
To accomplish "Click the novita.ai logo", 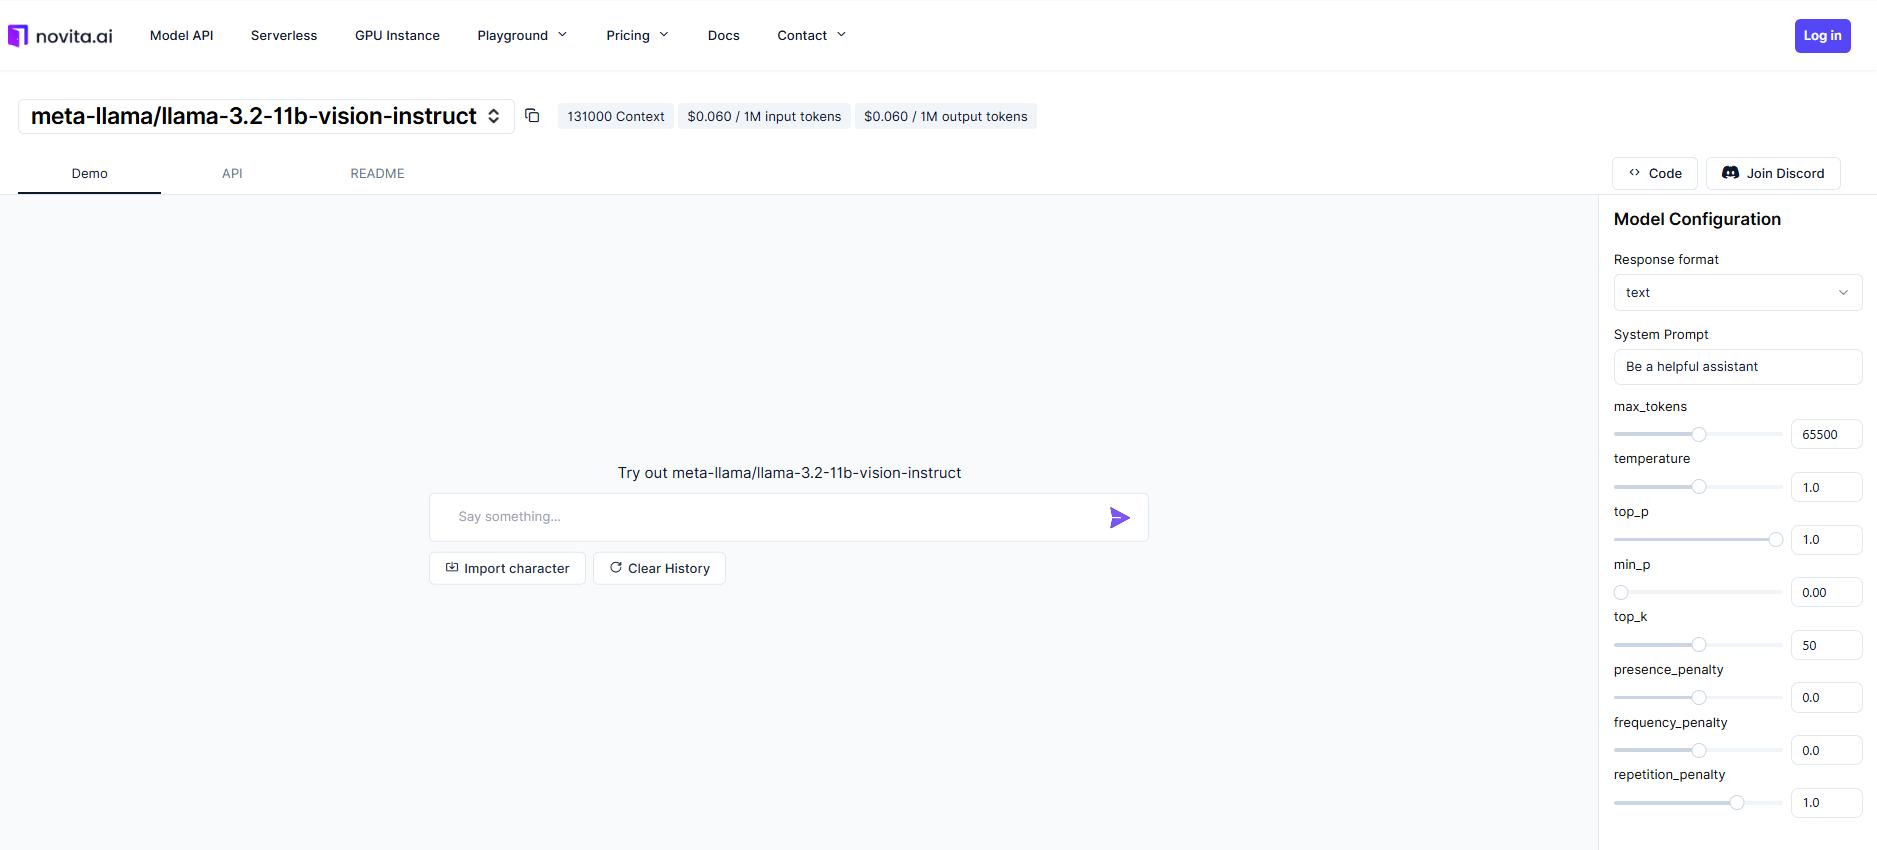I will point(60,36).
